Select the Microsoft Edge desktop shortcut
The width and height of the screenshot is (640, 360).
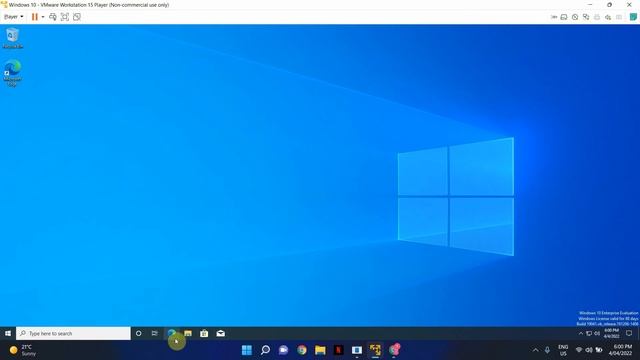point(13,73)
